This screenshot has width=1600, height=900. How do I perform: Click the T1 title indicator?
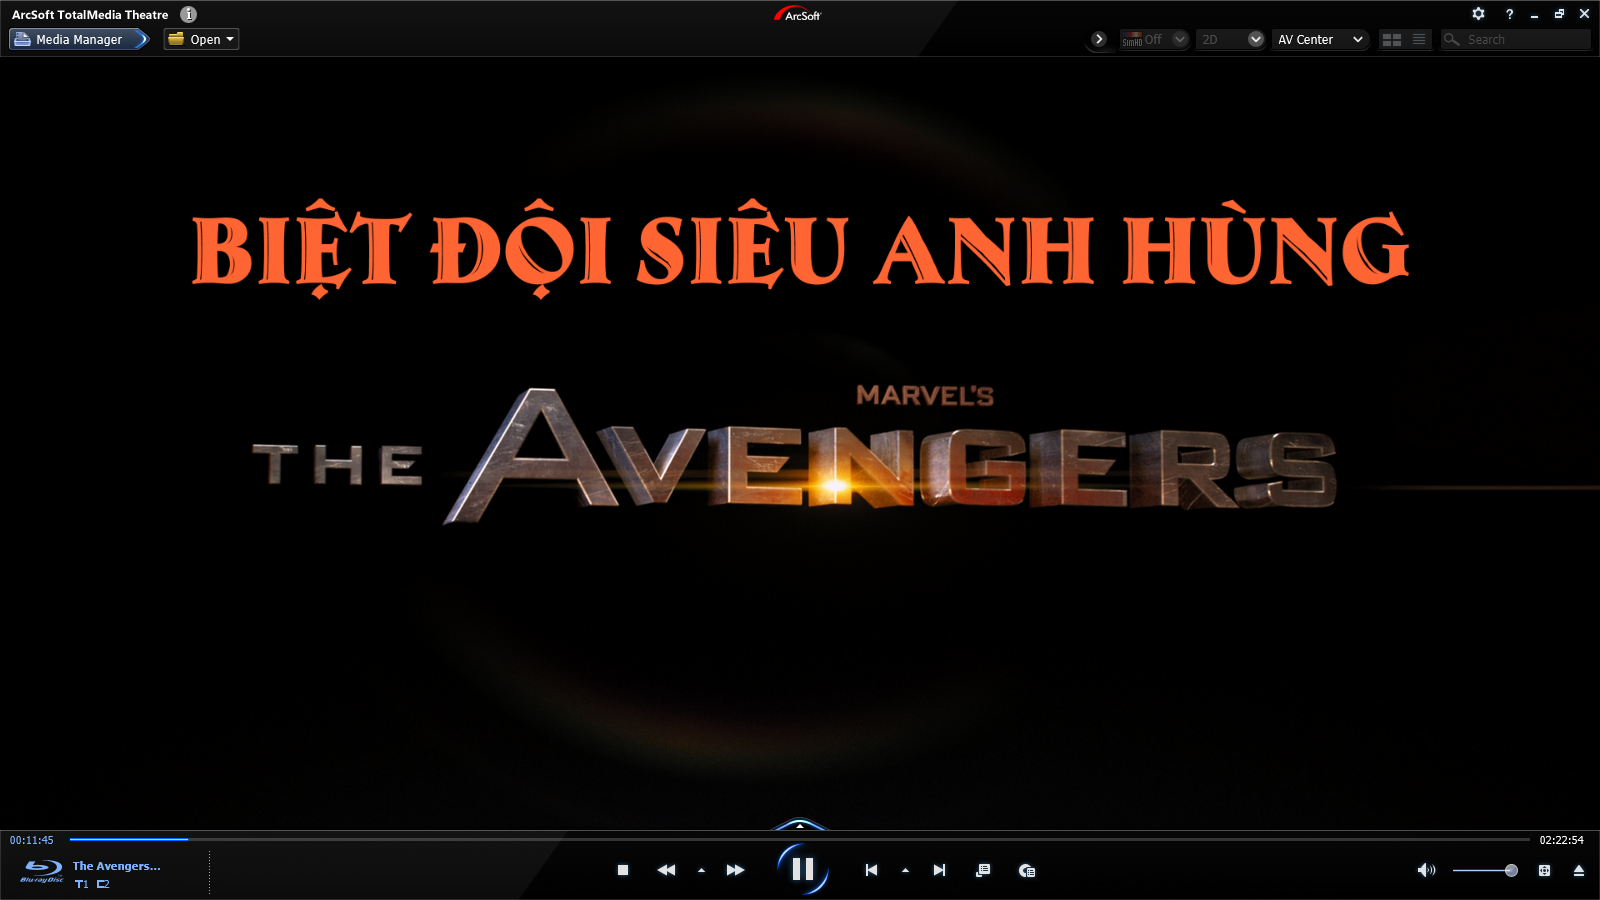[x=82, y=884]
